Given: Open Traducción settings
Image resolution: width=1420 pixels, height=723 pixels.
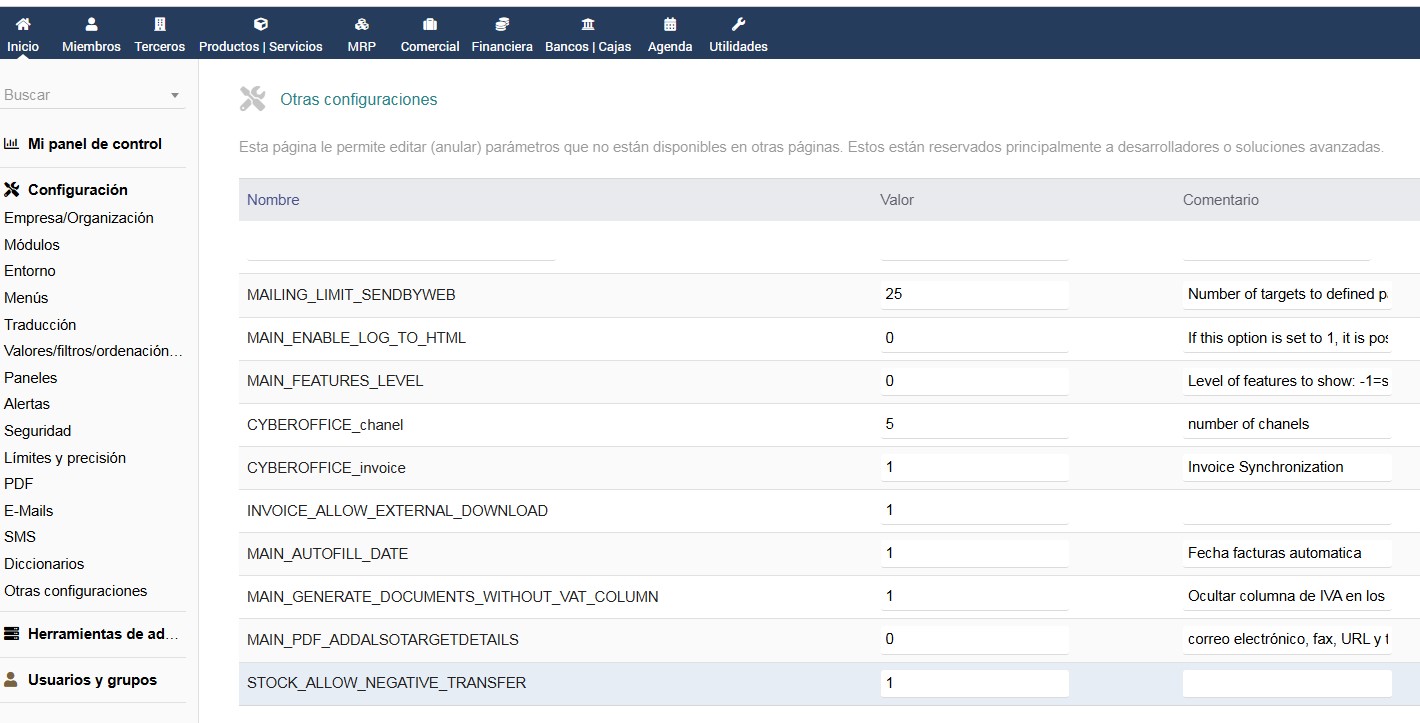Looking at the screenshot, I should click(x=40, y=325).
